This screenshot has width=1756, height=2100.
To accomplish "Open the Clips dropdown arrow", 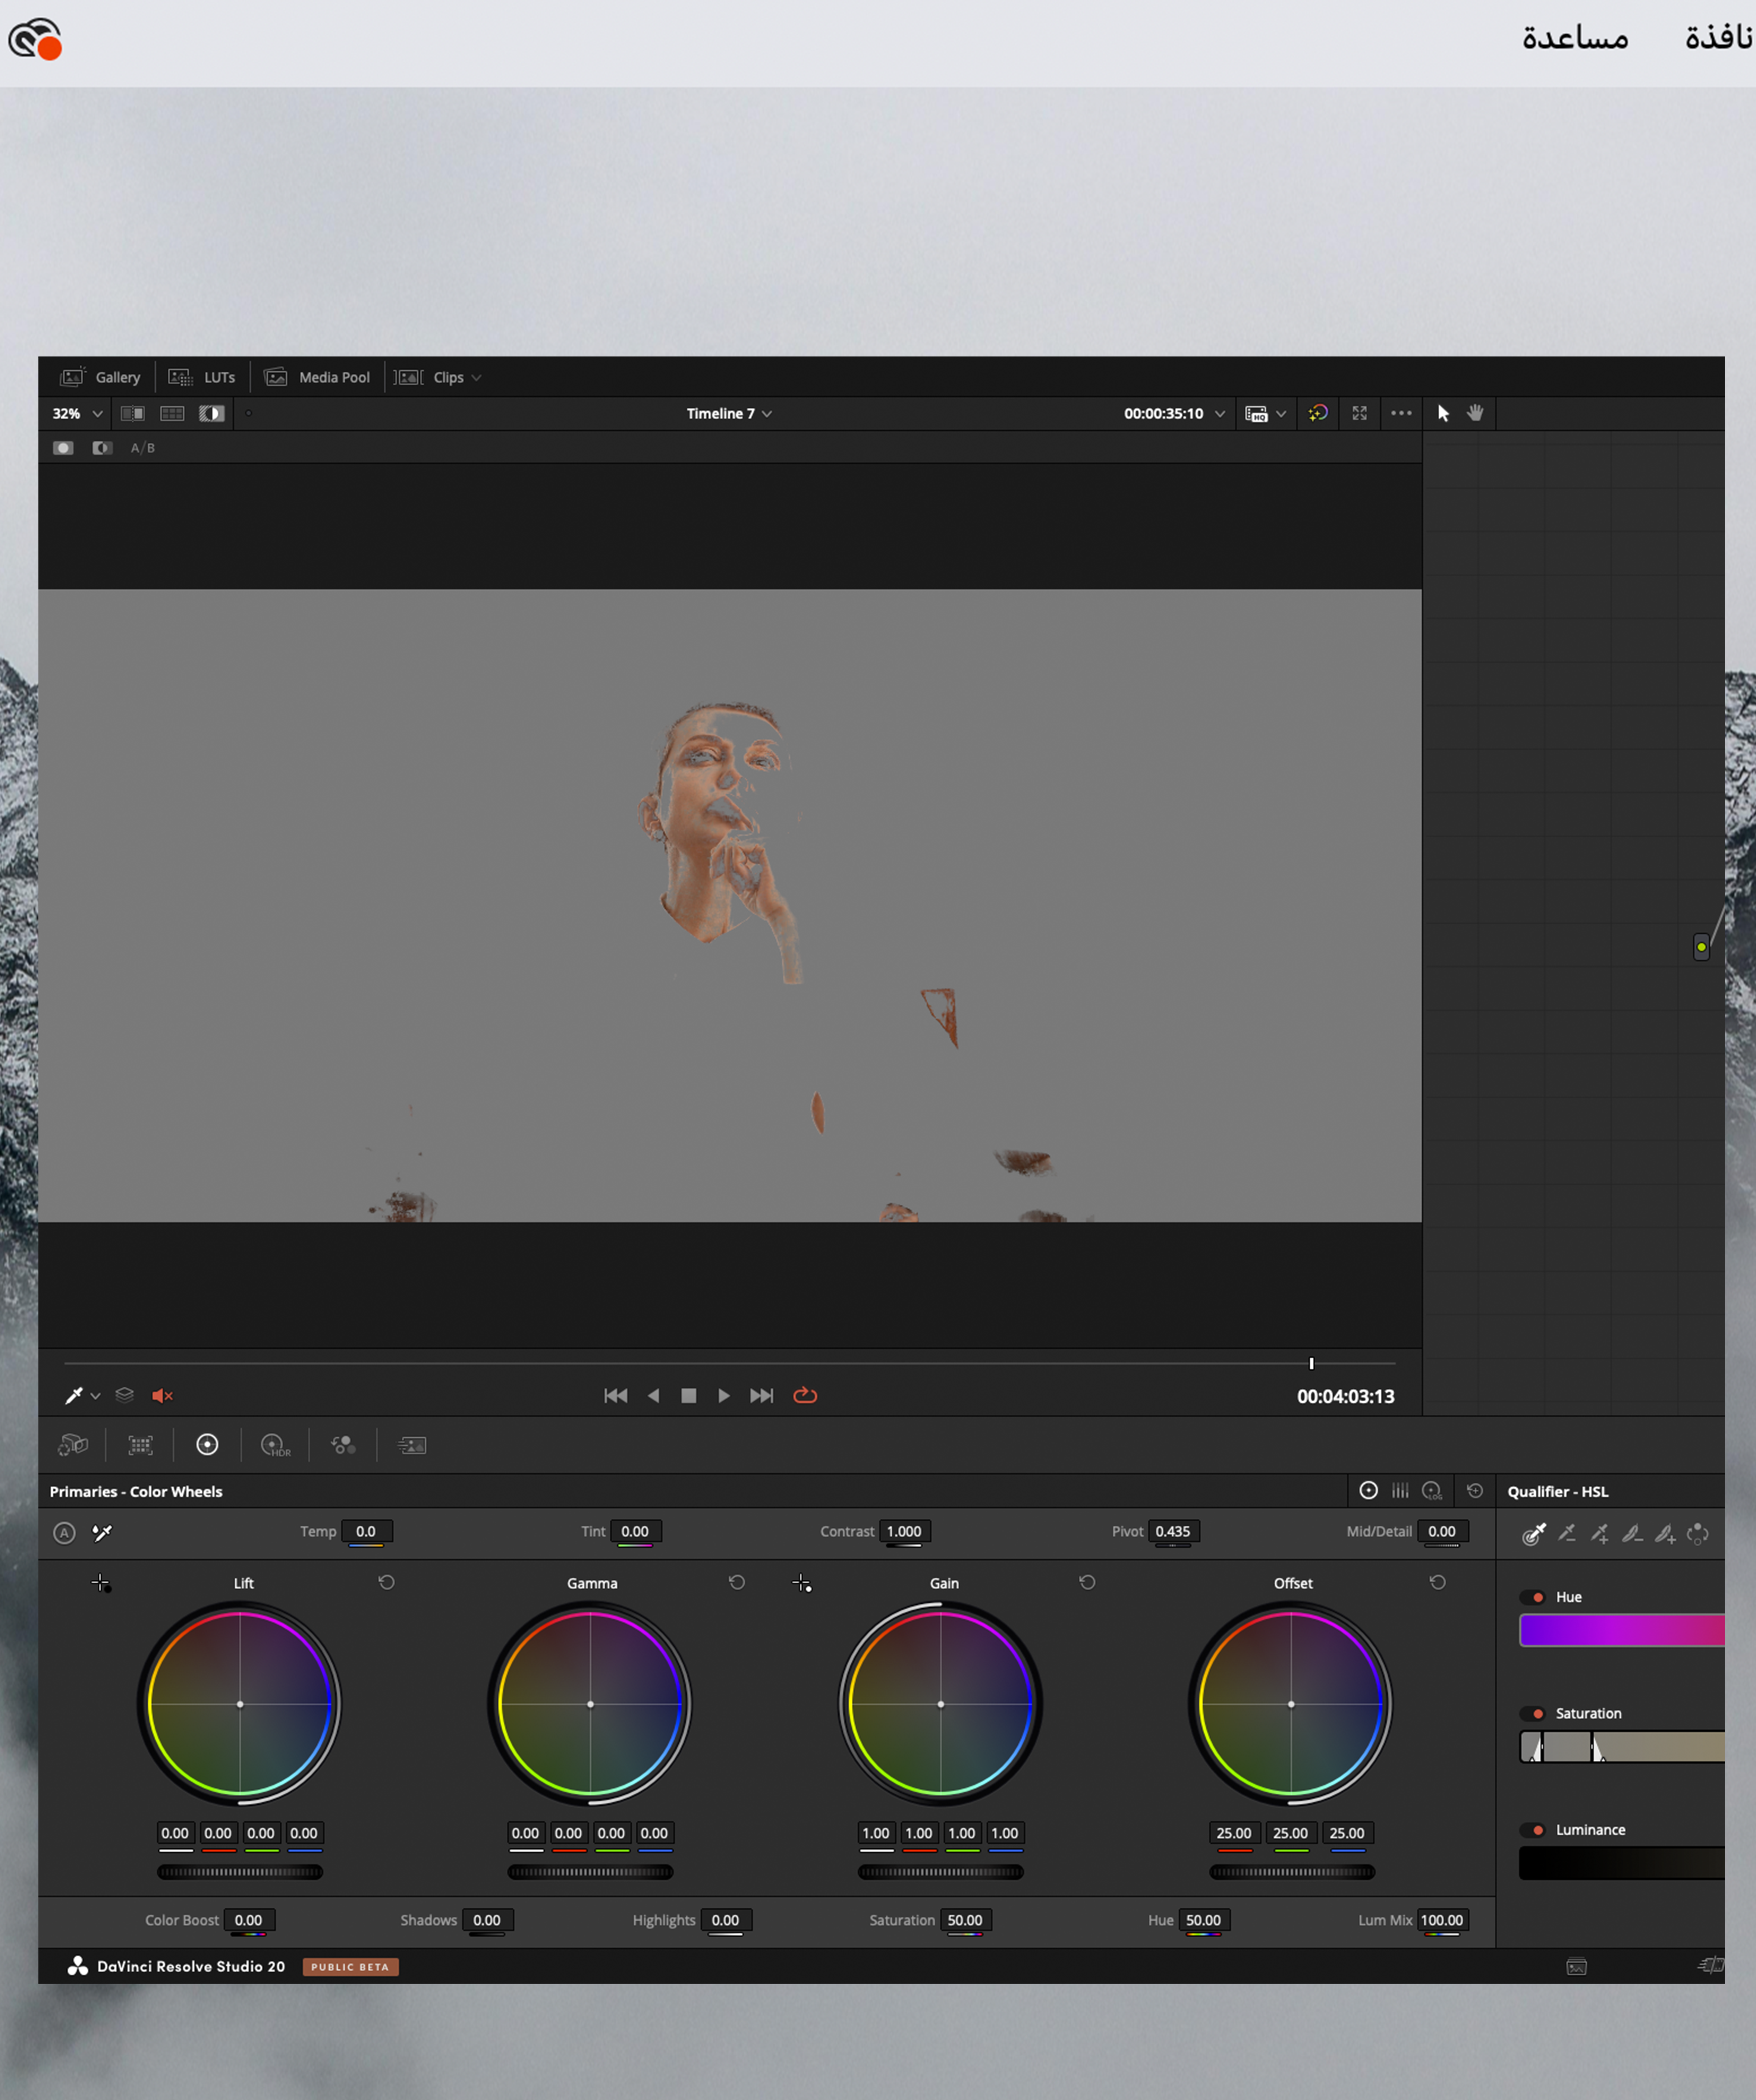I will click(x=476, y=378).
